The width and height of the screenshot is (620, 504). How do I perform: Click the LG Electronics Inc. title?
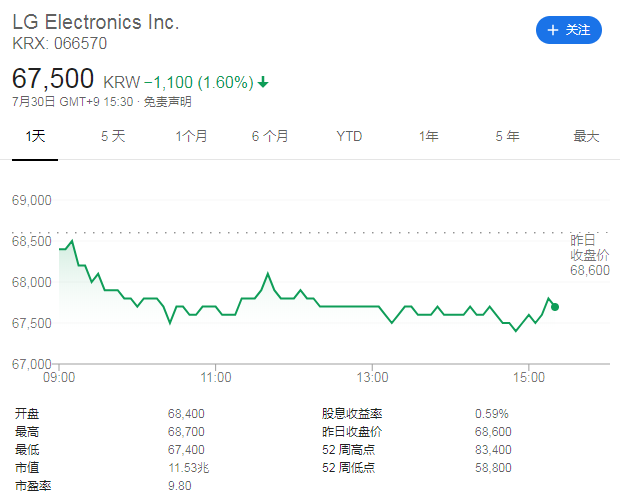(x=96, y=22)
